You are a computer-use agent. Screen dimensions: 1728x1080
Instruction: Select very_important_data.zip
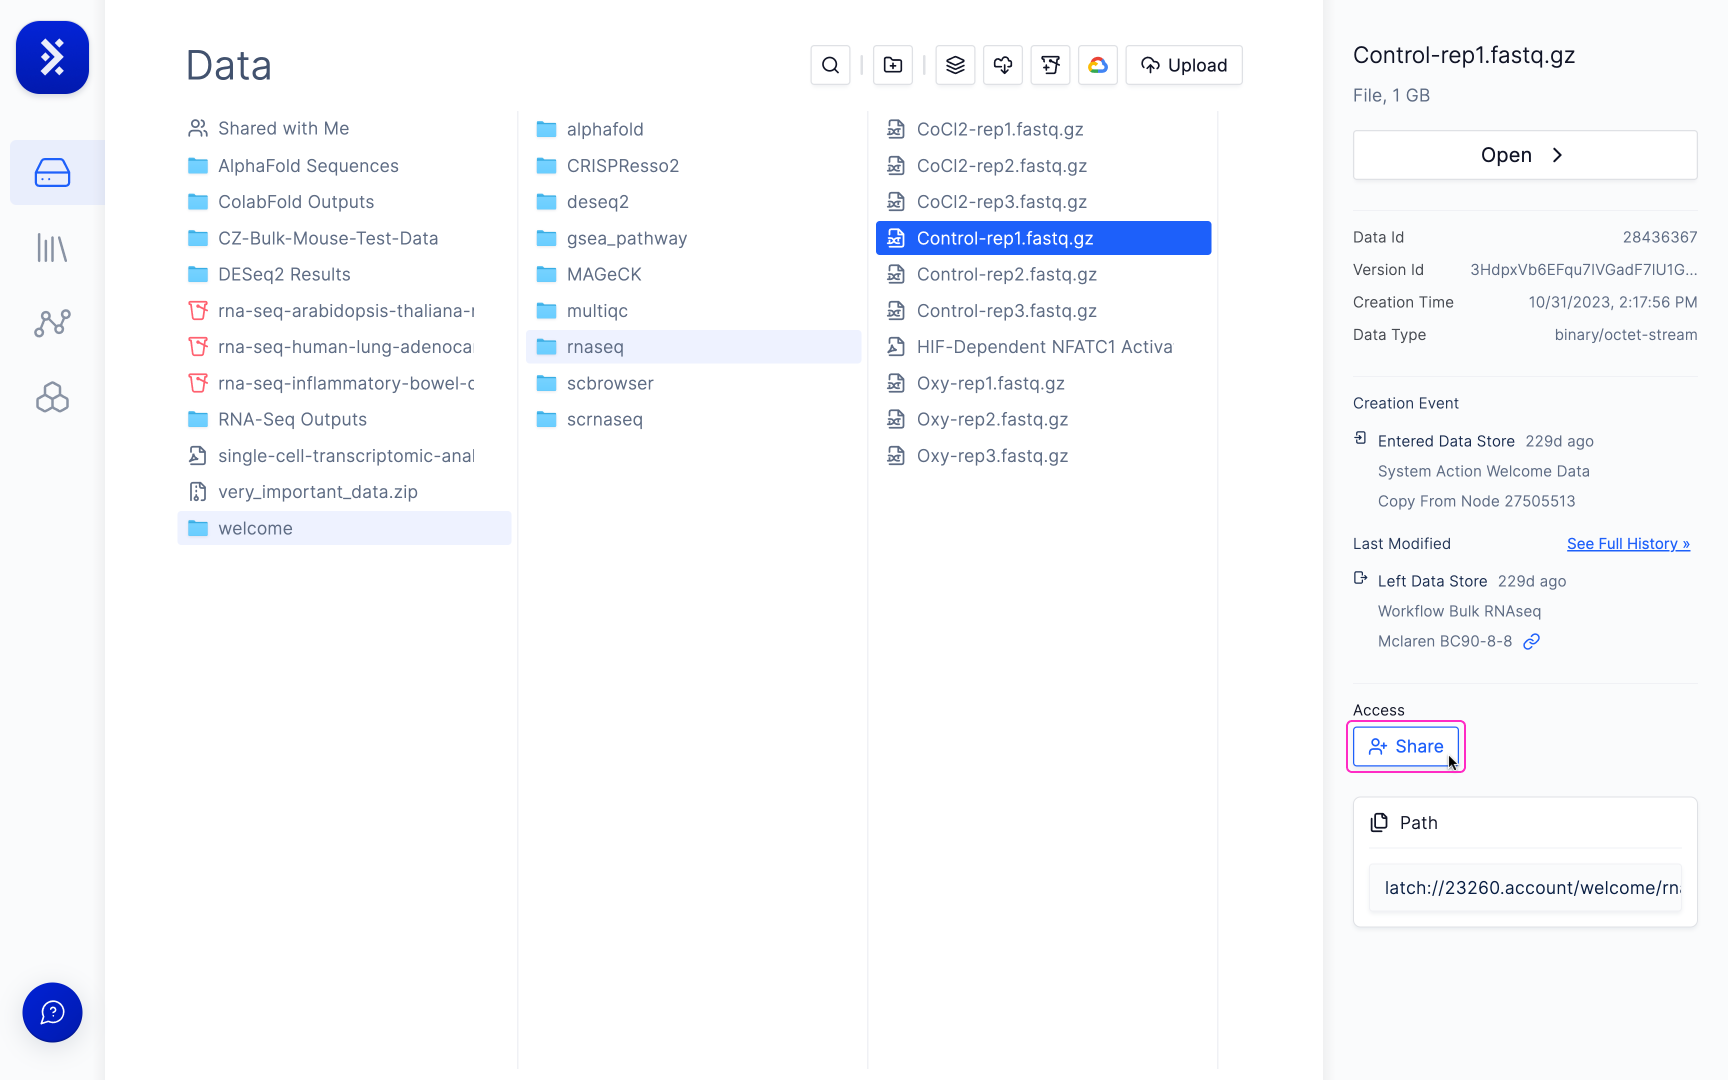click(344, 491)
